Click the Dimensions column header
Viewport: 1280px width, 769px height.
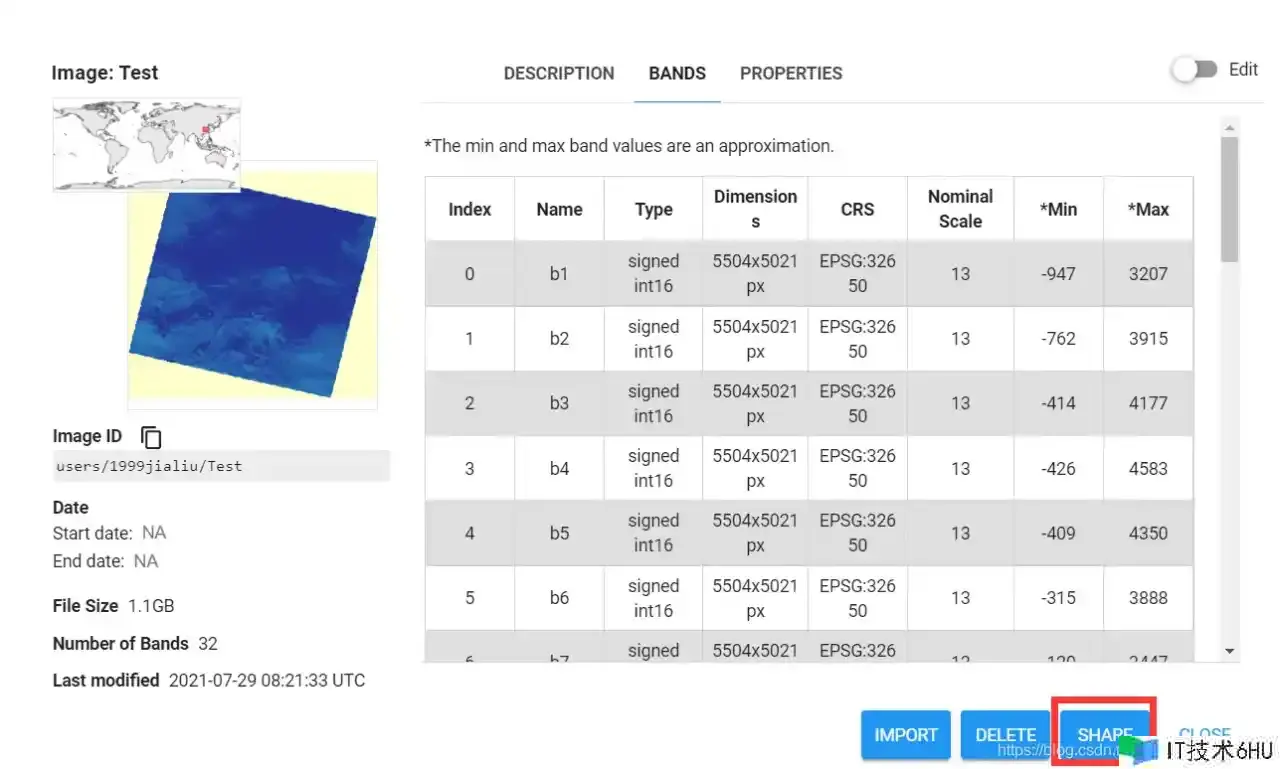(x=755, y=209)
